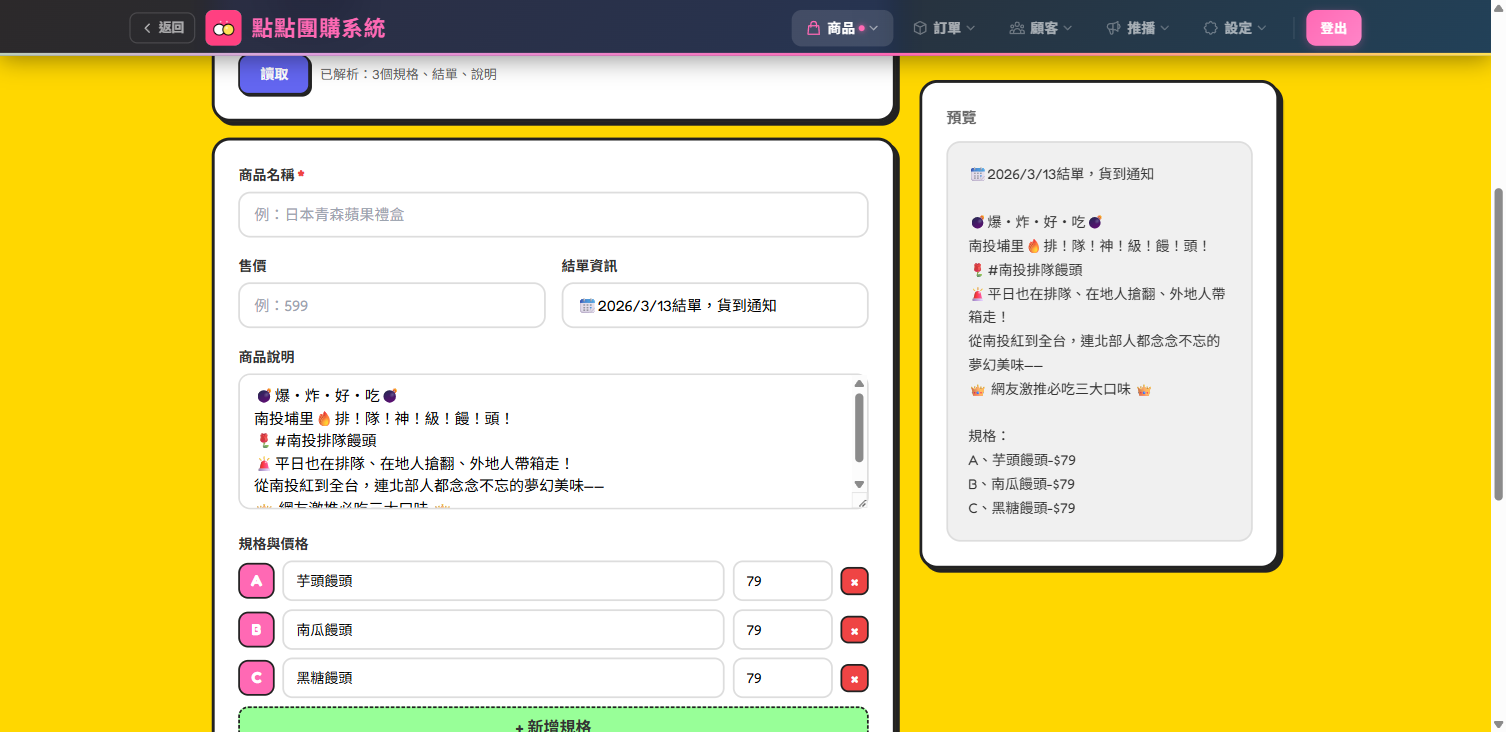This screenshot has height=732, width=1506.
Task: Focus the 商品名稱 input field
Action: click(553, 215)
